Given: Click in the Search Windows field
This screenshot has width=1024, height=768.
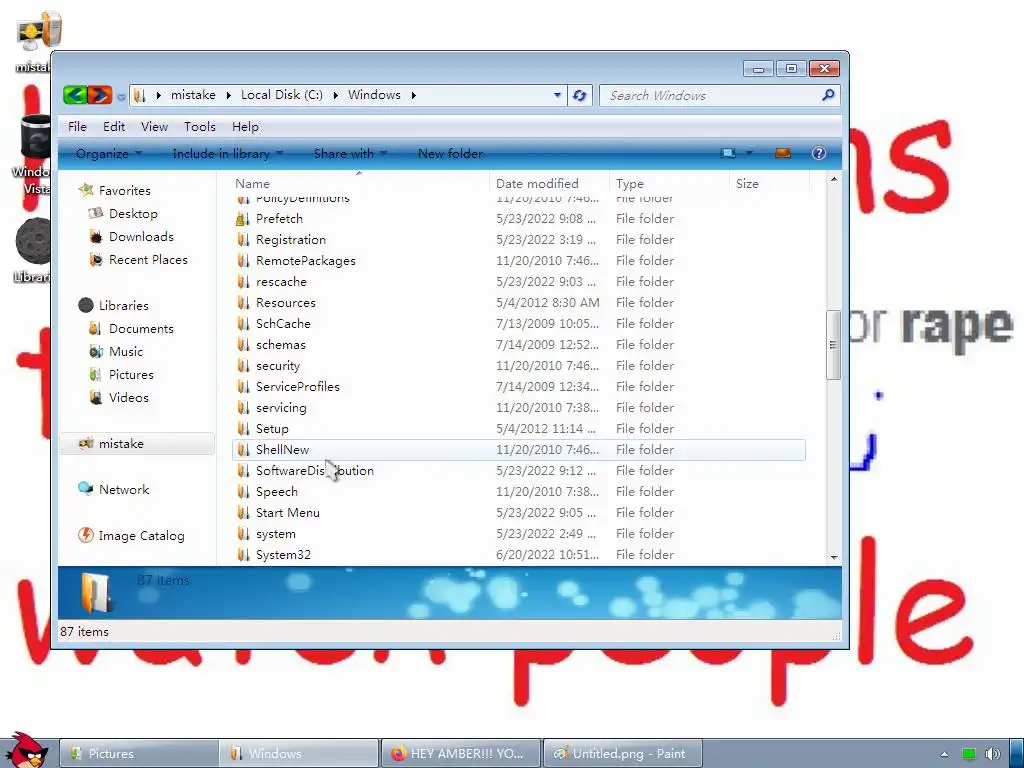Looking at the screenshot, I should point(712,95).
